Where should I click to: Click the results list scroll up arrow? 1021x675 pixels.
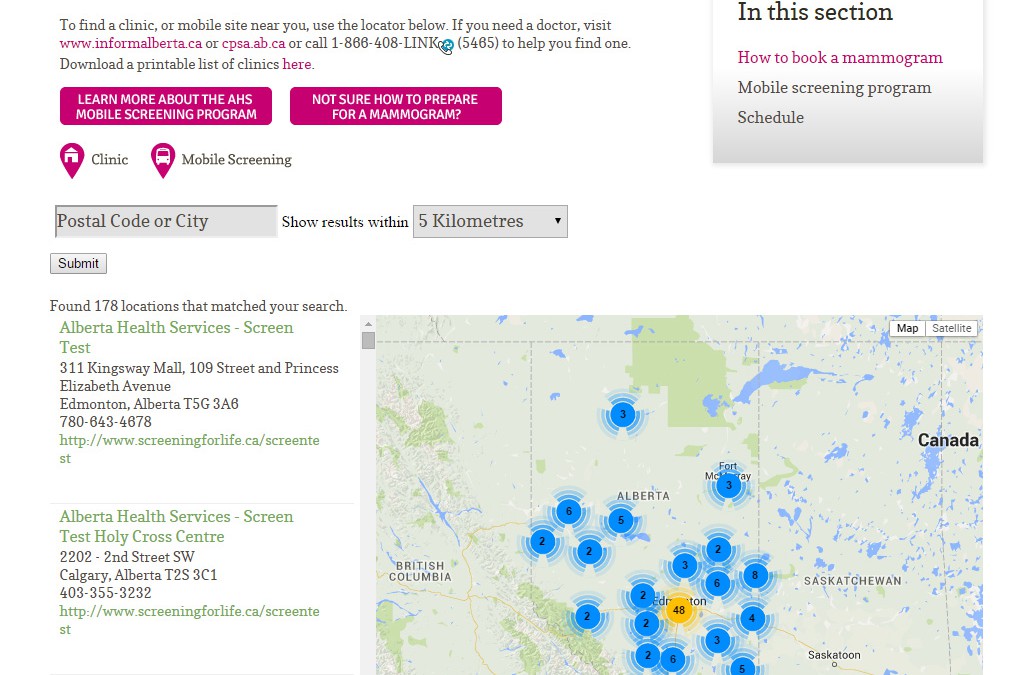click(x=369, y=324)
